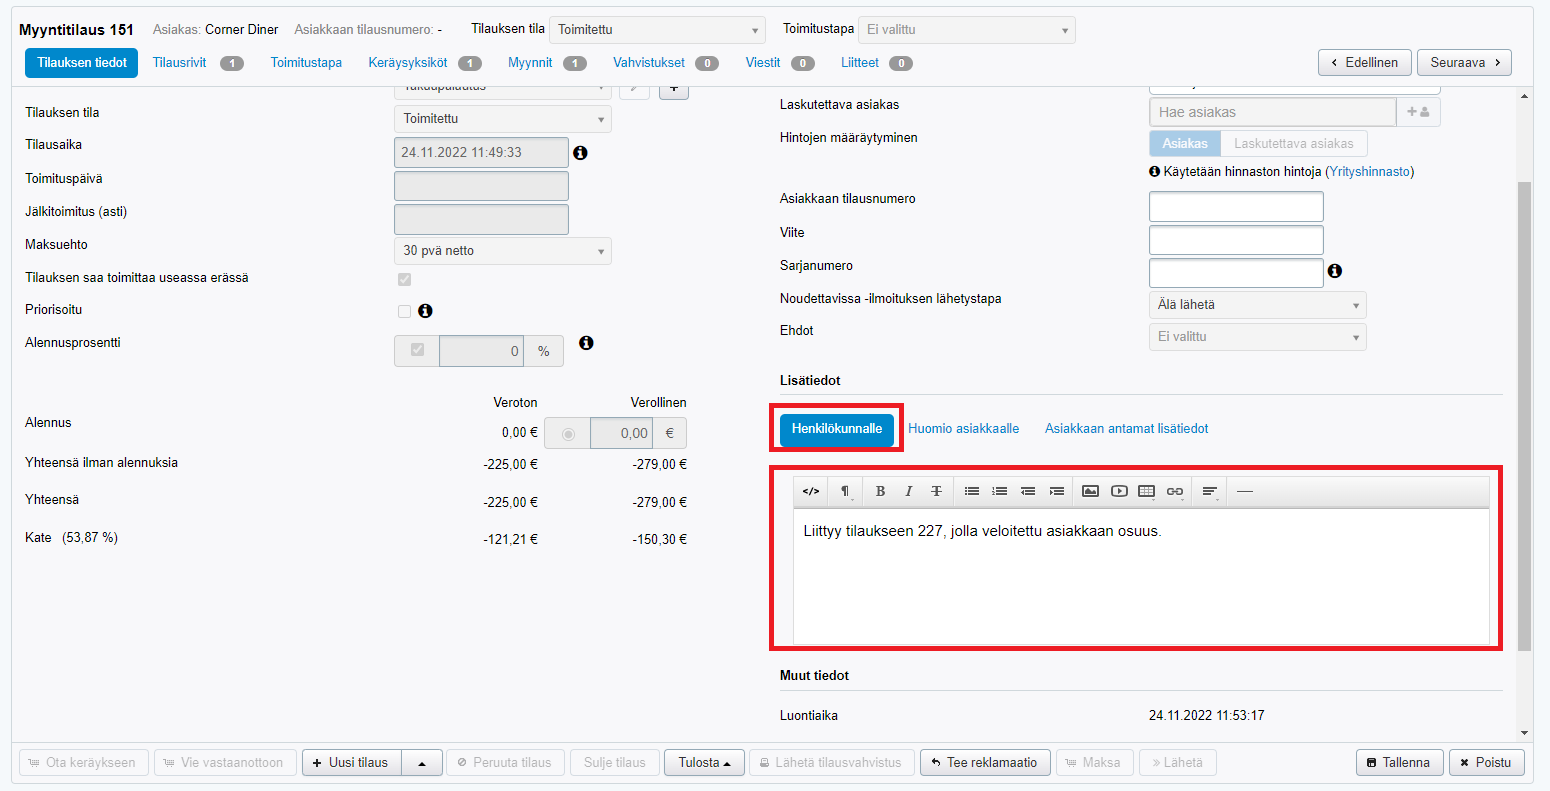Open the Maksuehto dropdown showing 30 pvä netto
Screen dimensions: 1550x791
502,251
